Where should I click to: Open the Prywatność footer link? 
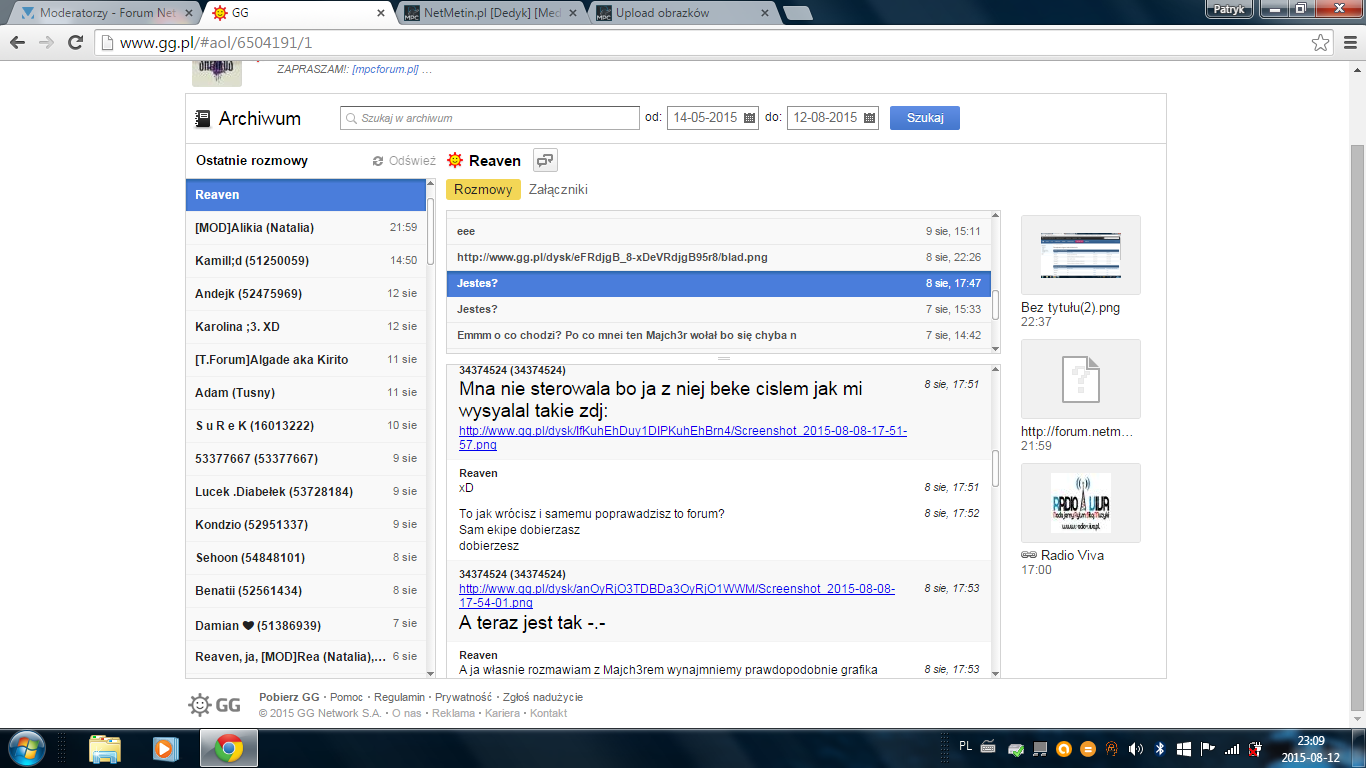463,697
